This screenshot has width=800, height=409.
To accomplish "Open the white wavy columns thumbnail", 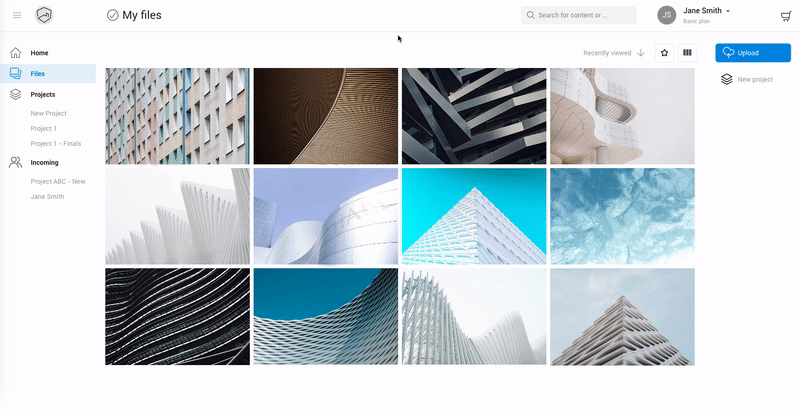I will click(474, 317).
